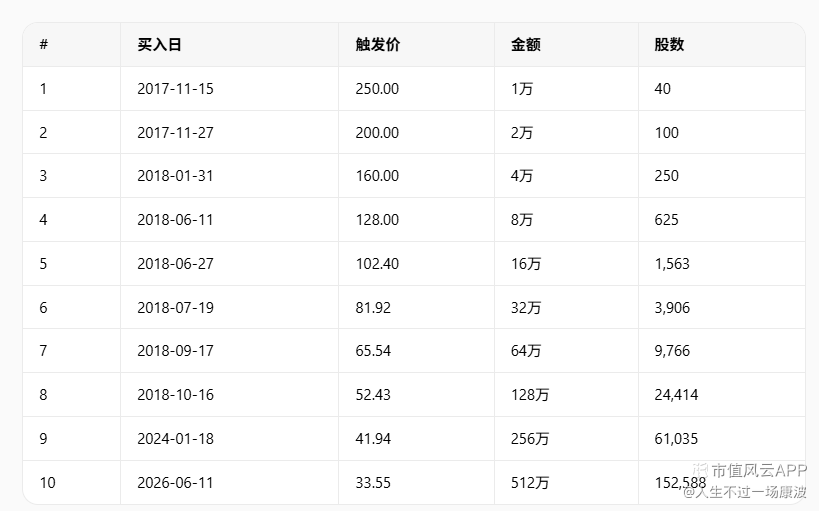
Task: Select the shares cell showing 625
Action: point(666,219)
